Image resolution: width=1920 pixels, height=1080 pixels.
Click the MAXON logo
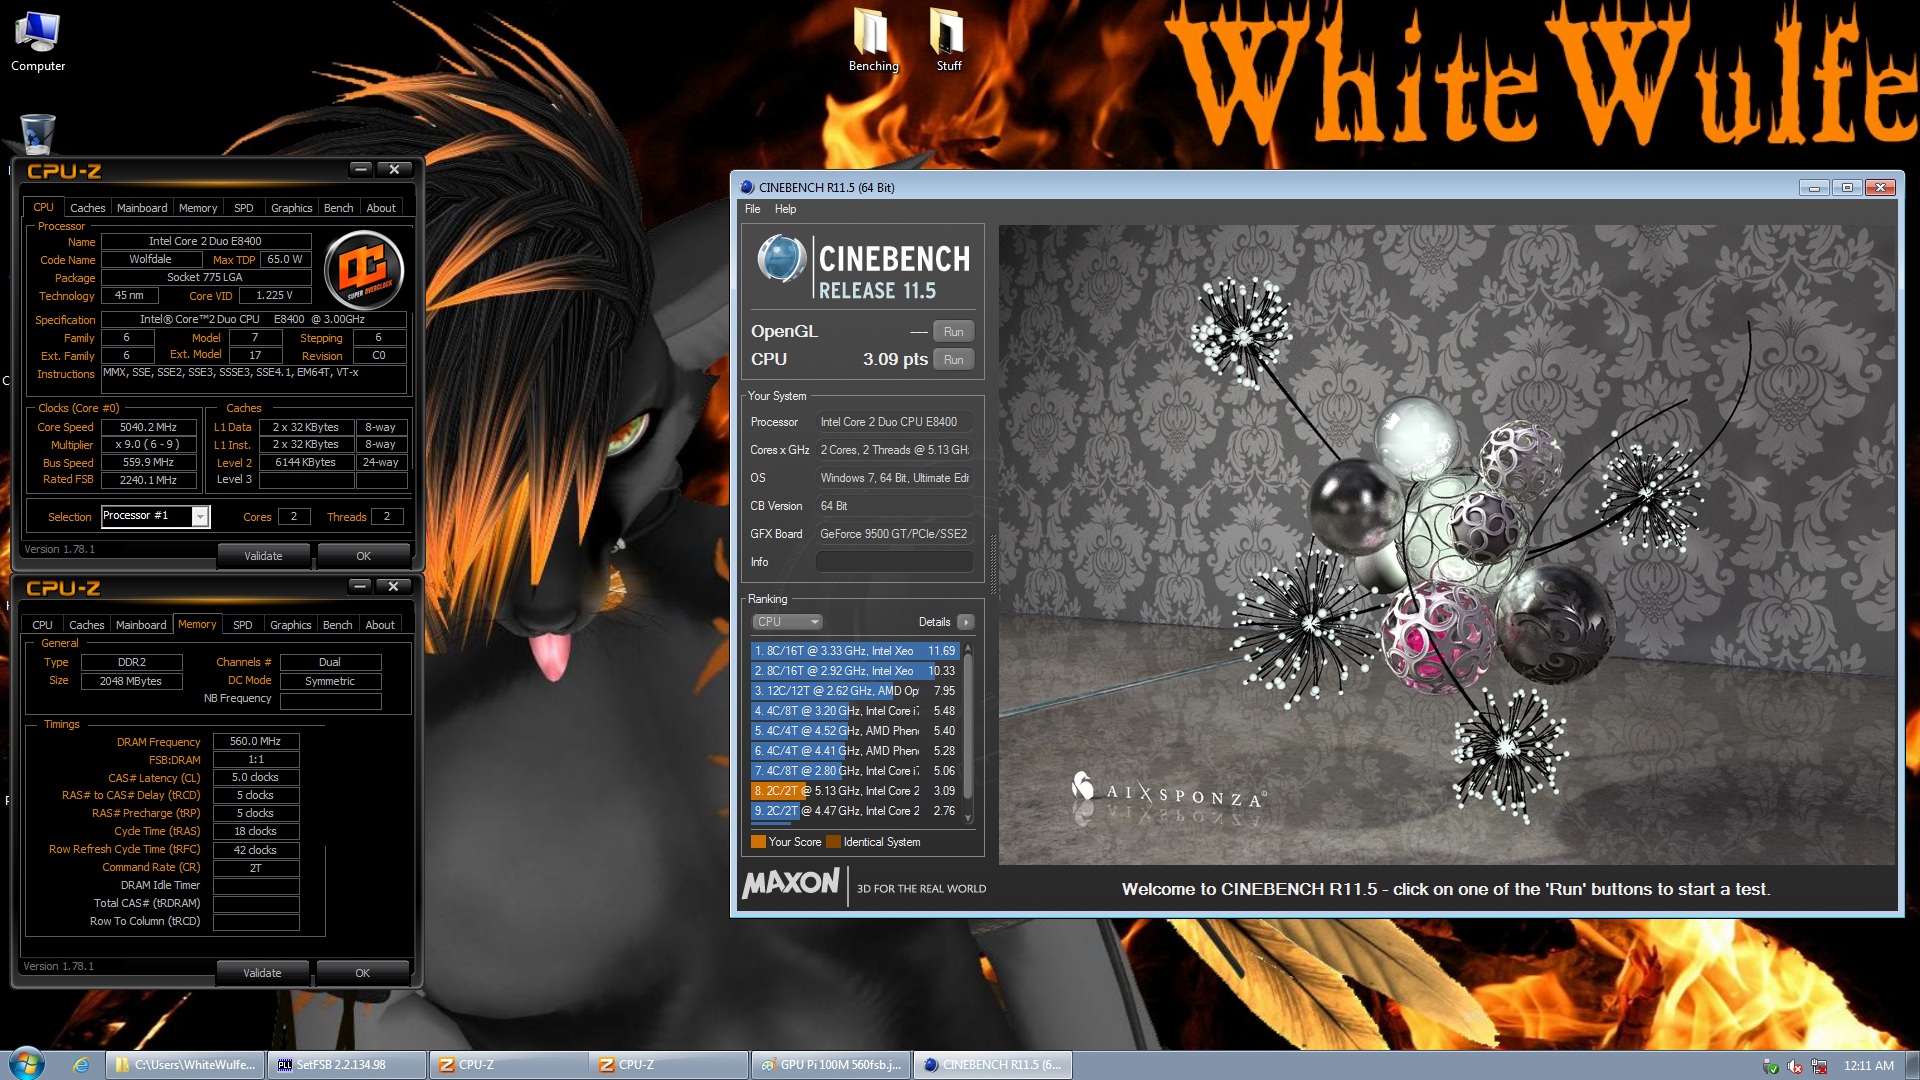[x=791, y=883]
